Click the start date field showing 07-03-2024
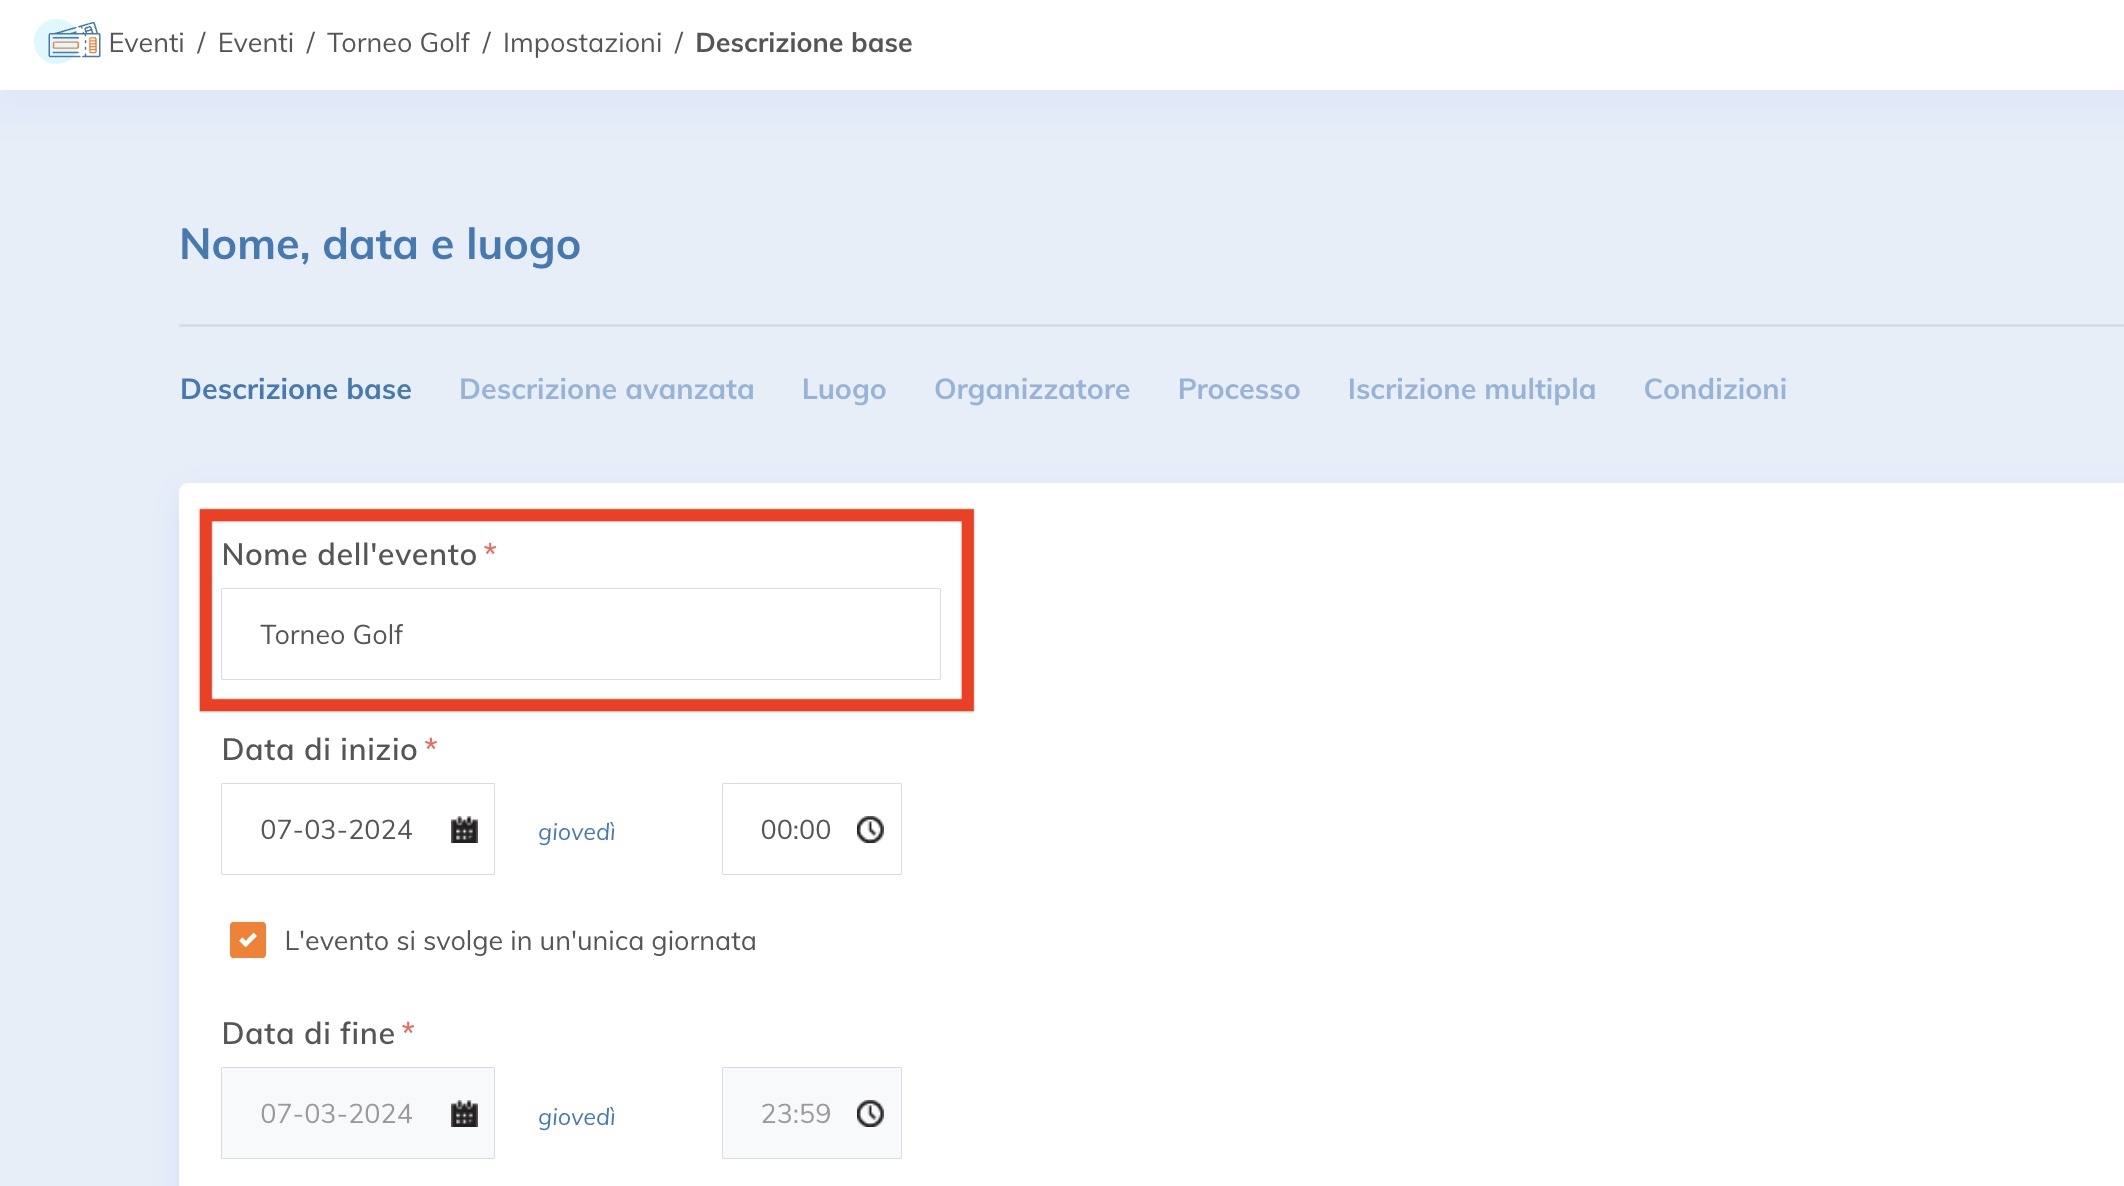The width and height of the screenshot is (2124, 1186). pyautogui.click(x=335, y=829)
